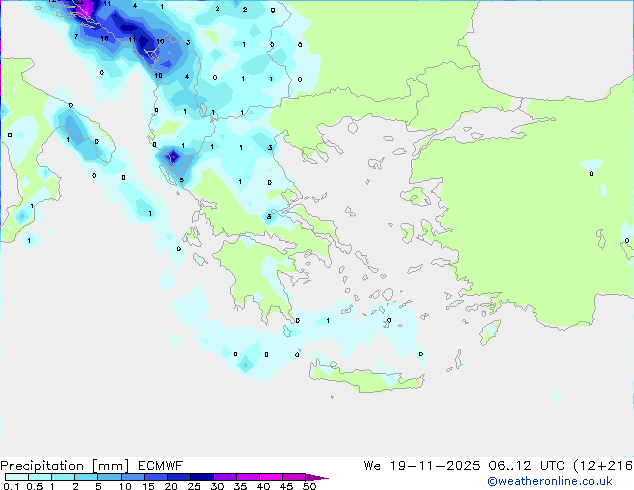This screenshot has width=634, height=490.
Task: Click the 'We' weekday label
Action: point(372,466)
